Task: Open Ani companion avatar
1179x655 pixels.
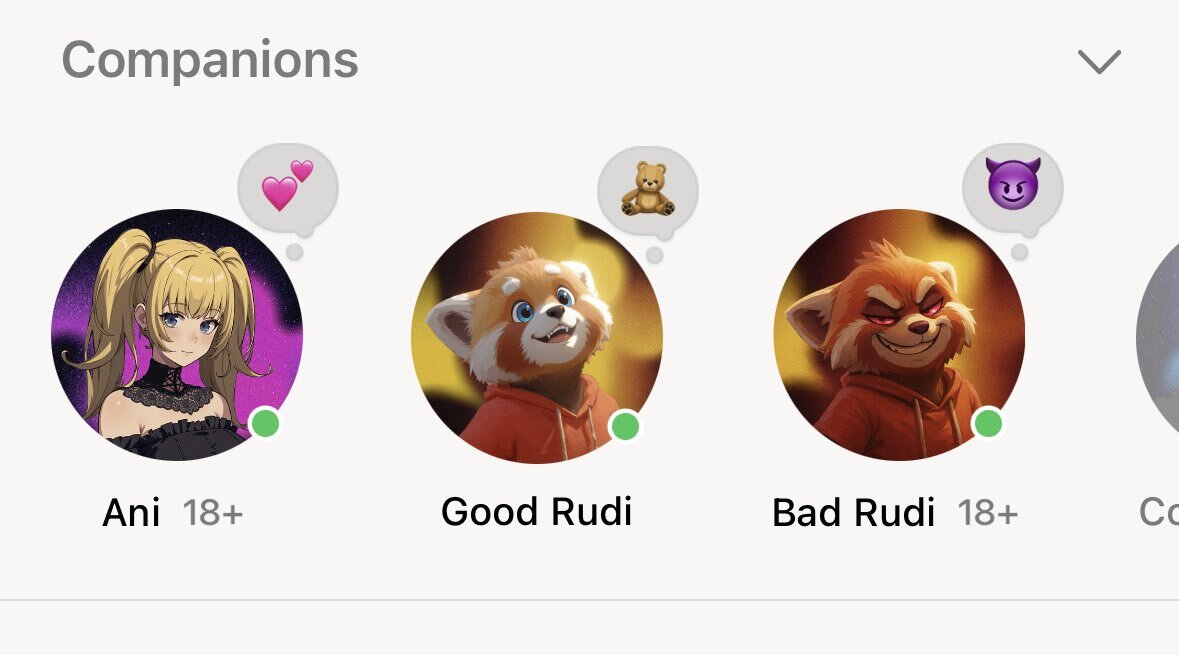Action: point(177,335)
